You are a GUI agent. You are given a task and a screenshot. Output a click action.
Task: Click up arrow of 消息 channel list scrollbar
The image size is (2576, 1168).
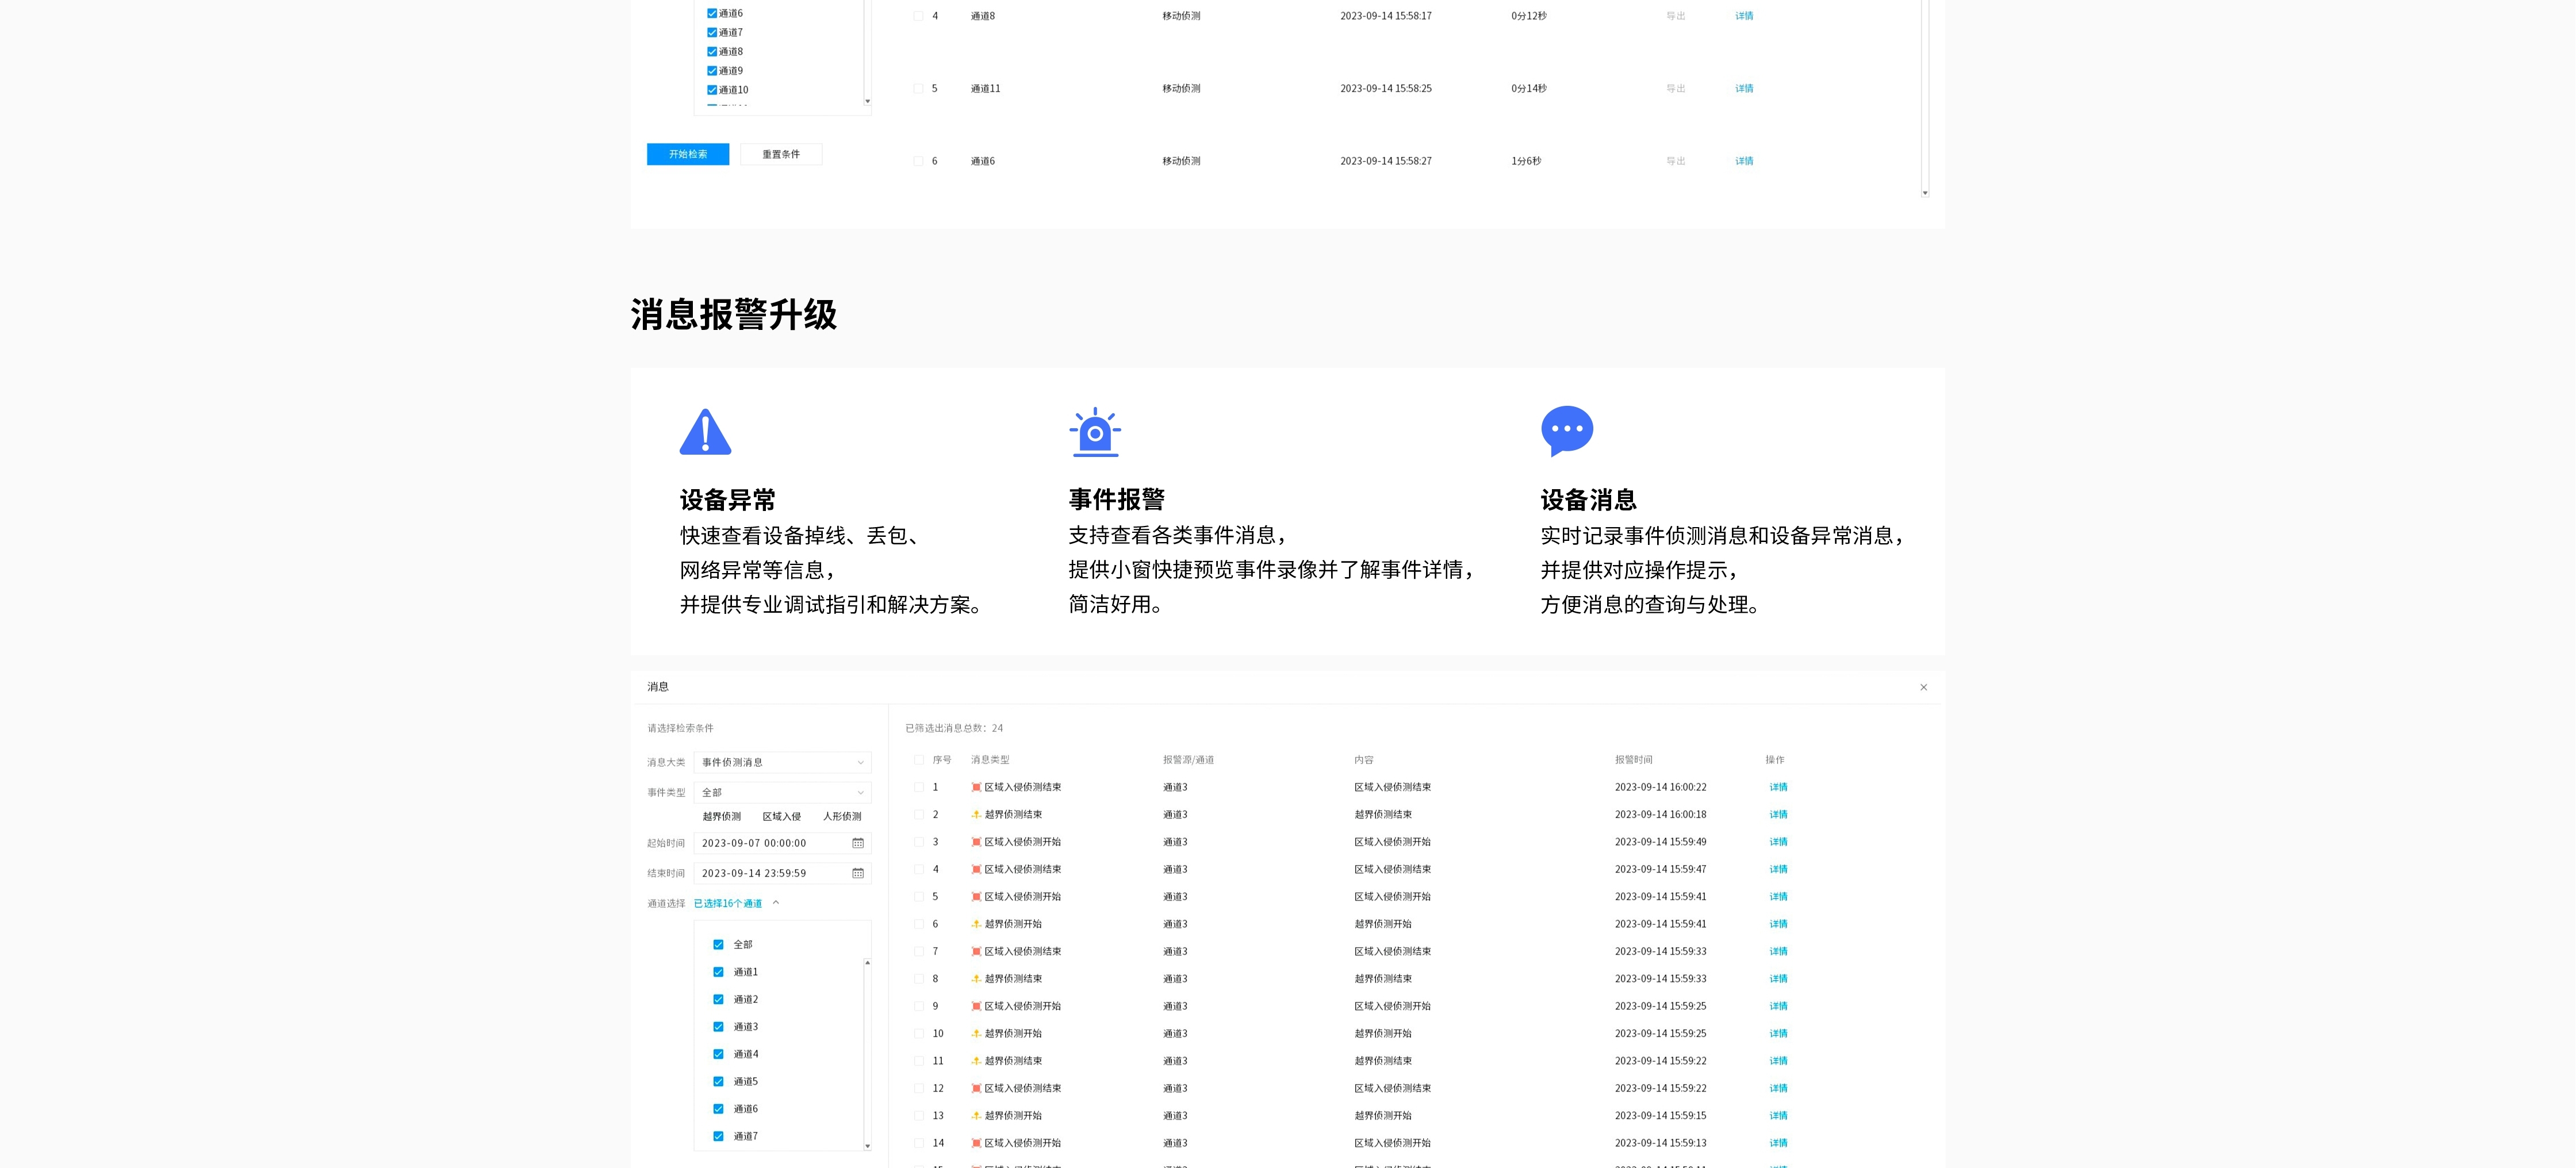point(867,962)
